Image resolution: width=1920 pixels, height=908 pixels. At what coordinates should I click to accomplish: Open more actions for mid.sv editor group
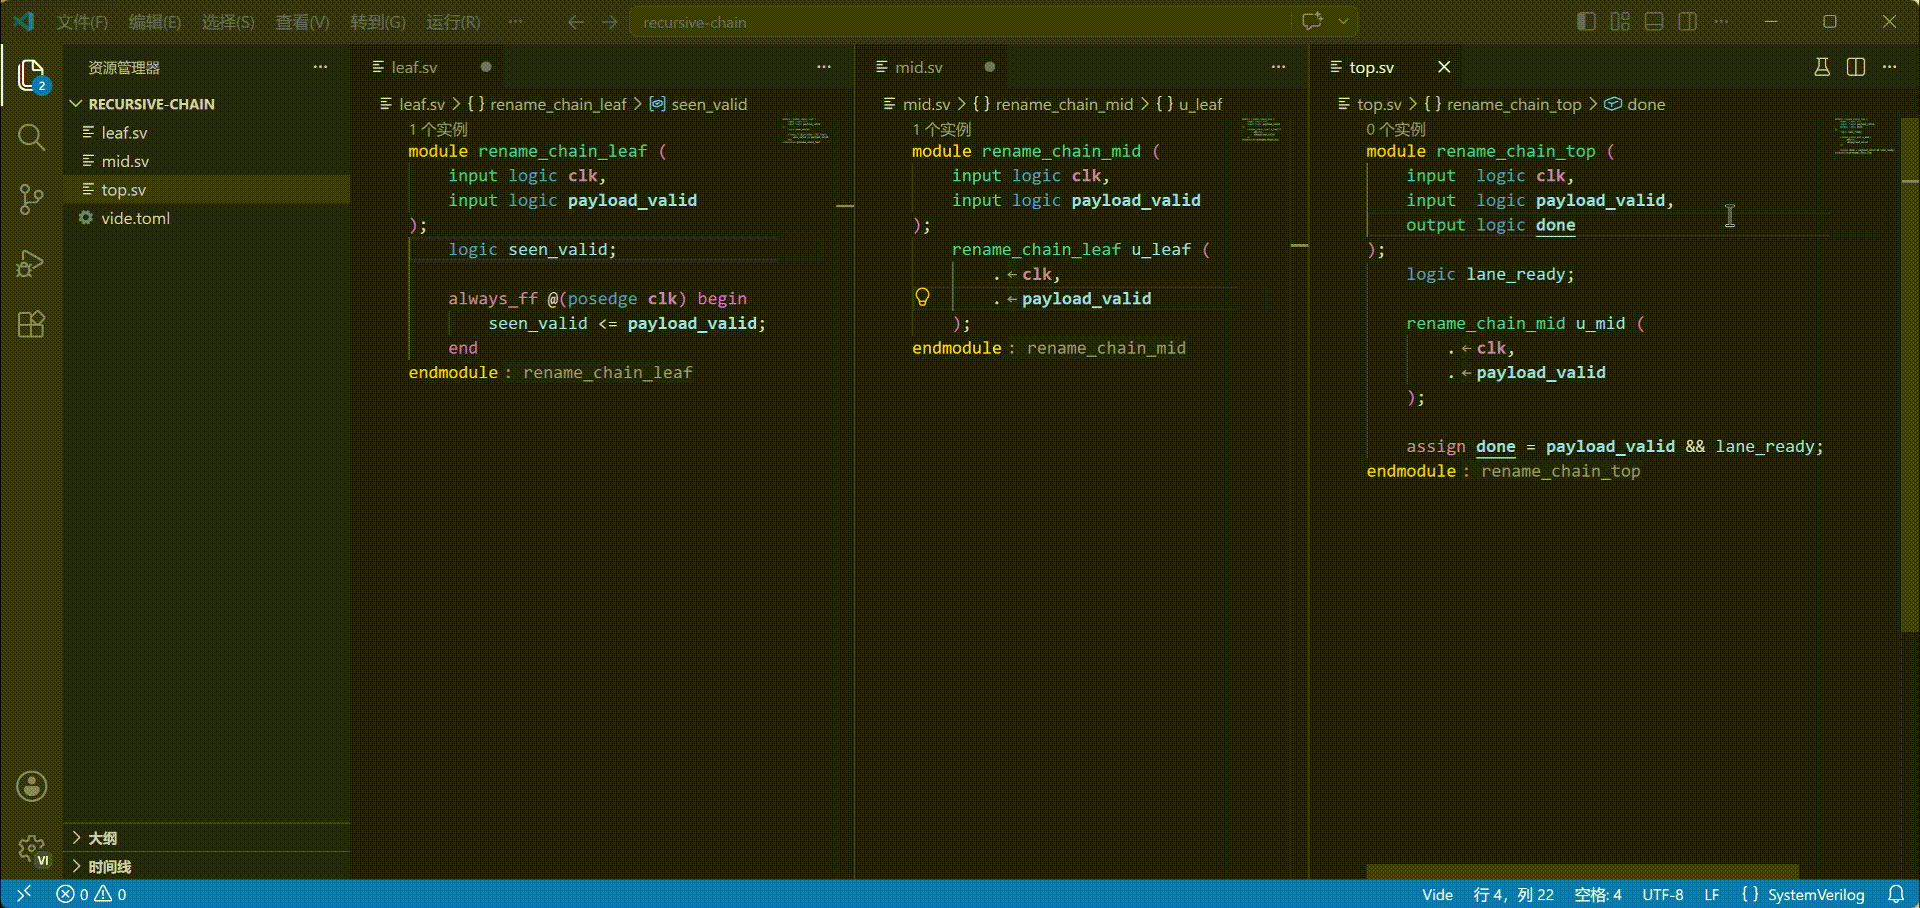1278,67
